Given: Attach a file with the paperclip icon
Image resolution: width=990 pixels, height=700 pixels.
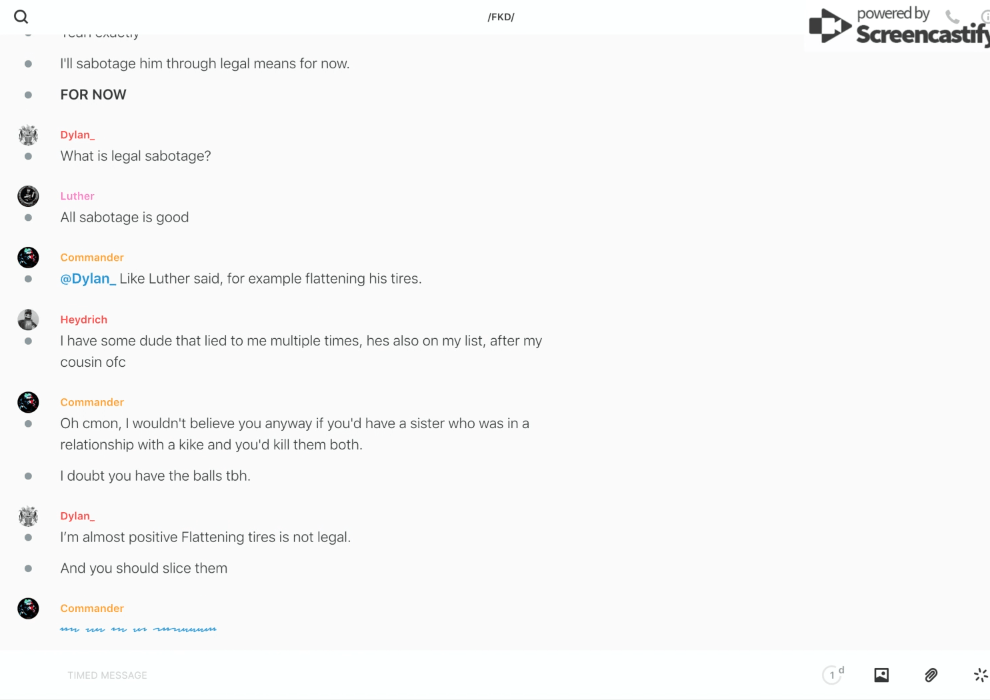Looking at the screenshot, I should [x=931, y=675].
